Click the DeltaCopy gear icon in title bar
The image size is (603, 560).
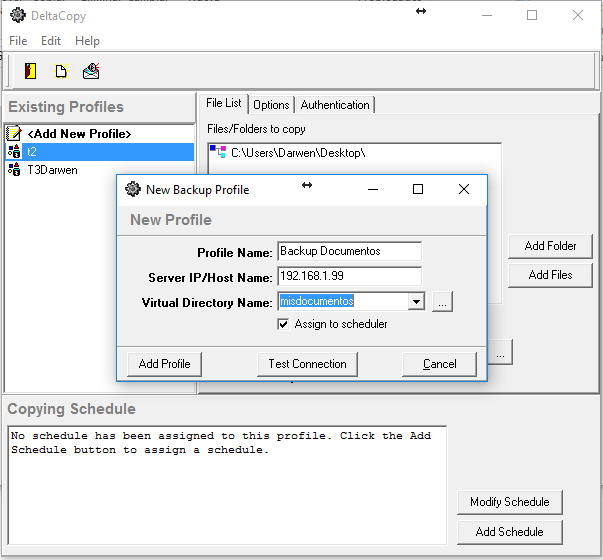point(18,15)
